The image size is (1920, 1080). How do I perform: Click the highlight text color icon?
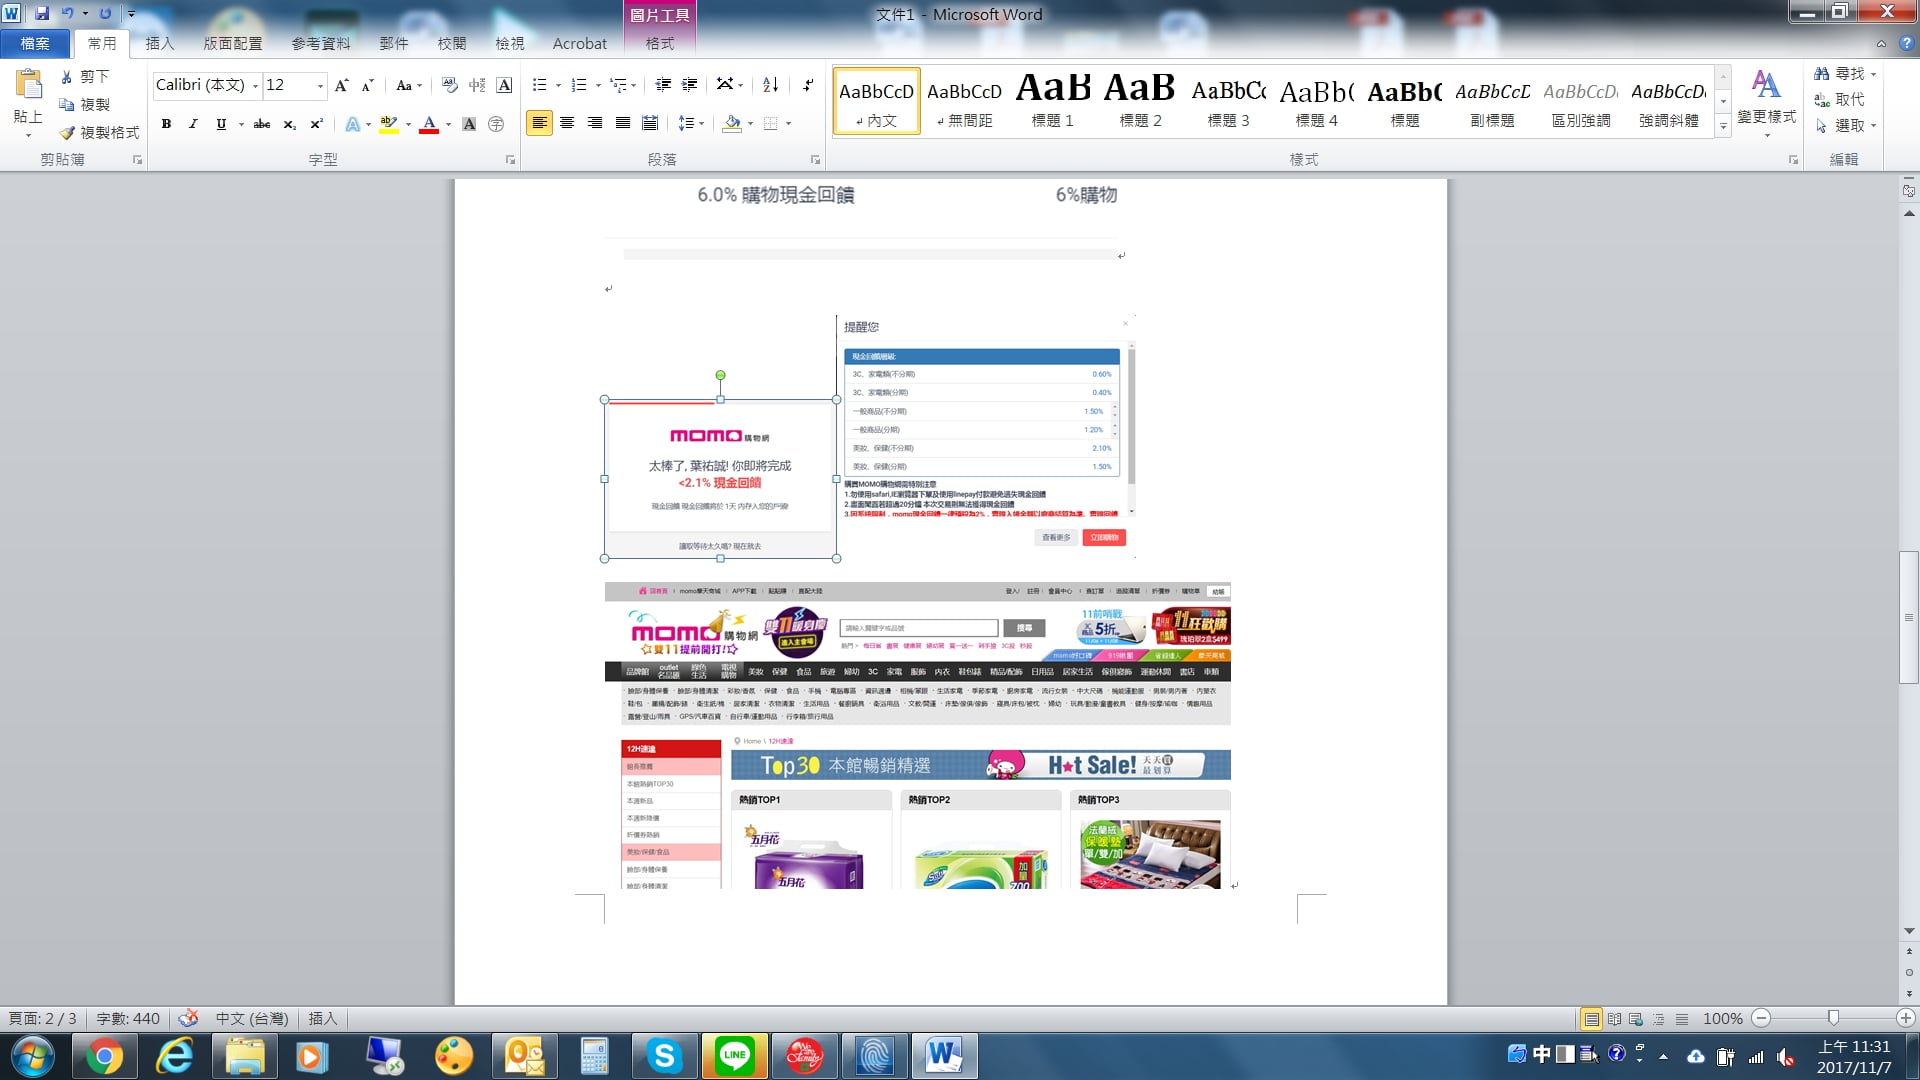[389, 124]
